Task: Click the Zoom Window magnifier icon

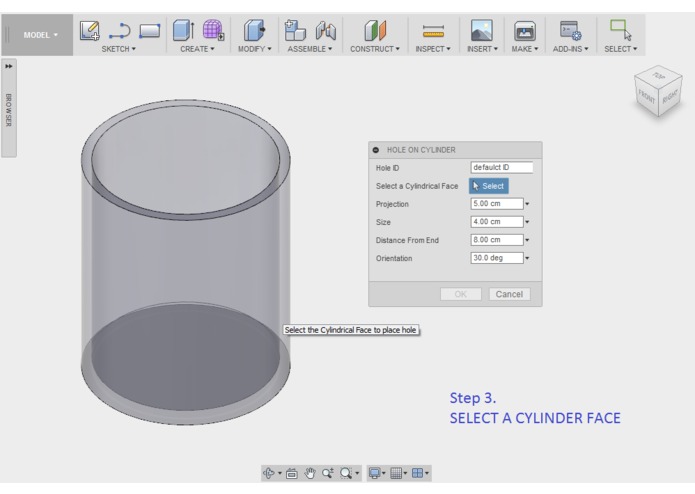Action: (346, 473)
